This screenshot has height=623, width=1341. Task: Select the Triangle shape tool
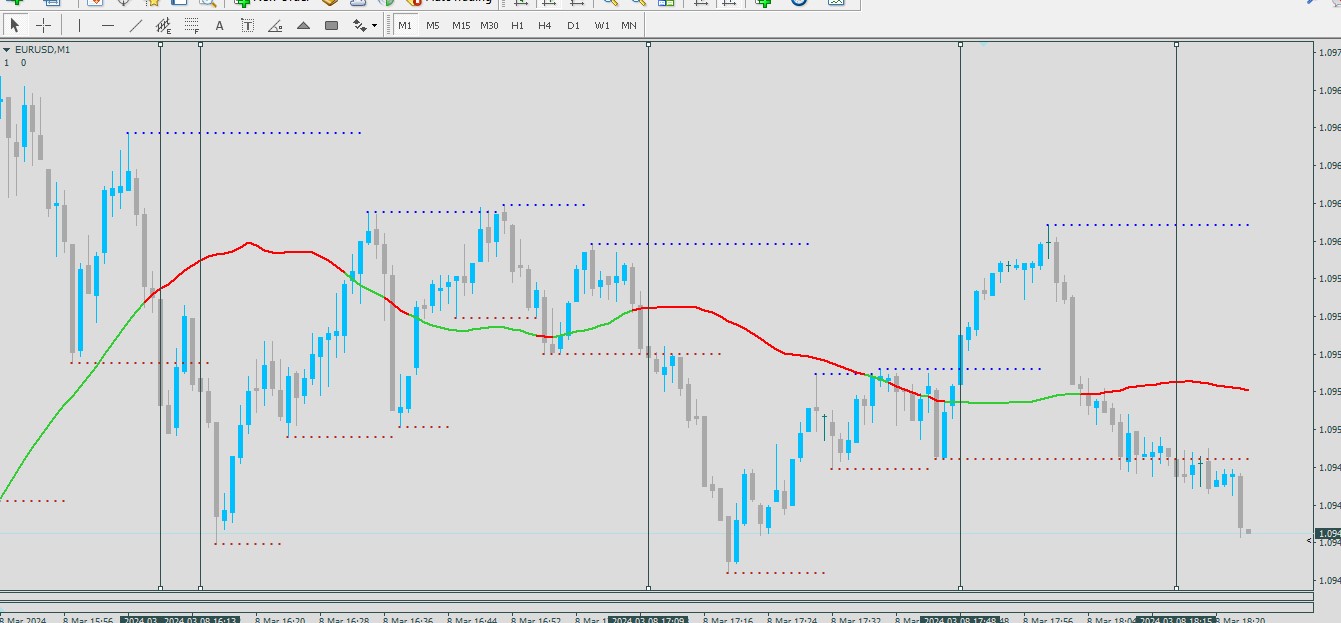304,25
